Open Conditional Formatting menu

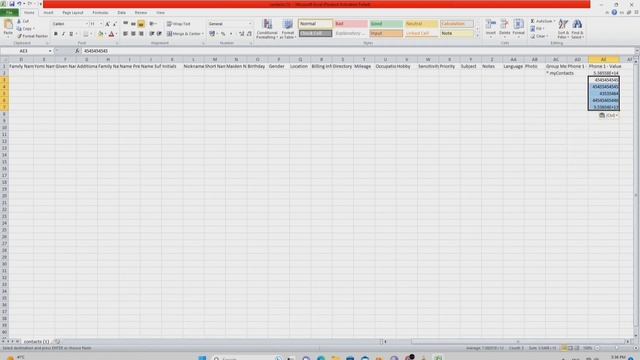[x=267, y=29]
